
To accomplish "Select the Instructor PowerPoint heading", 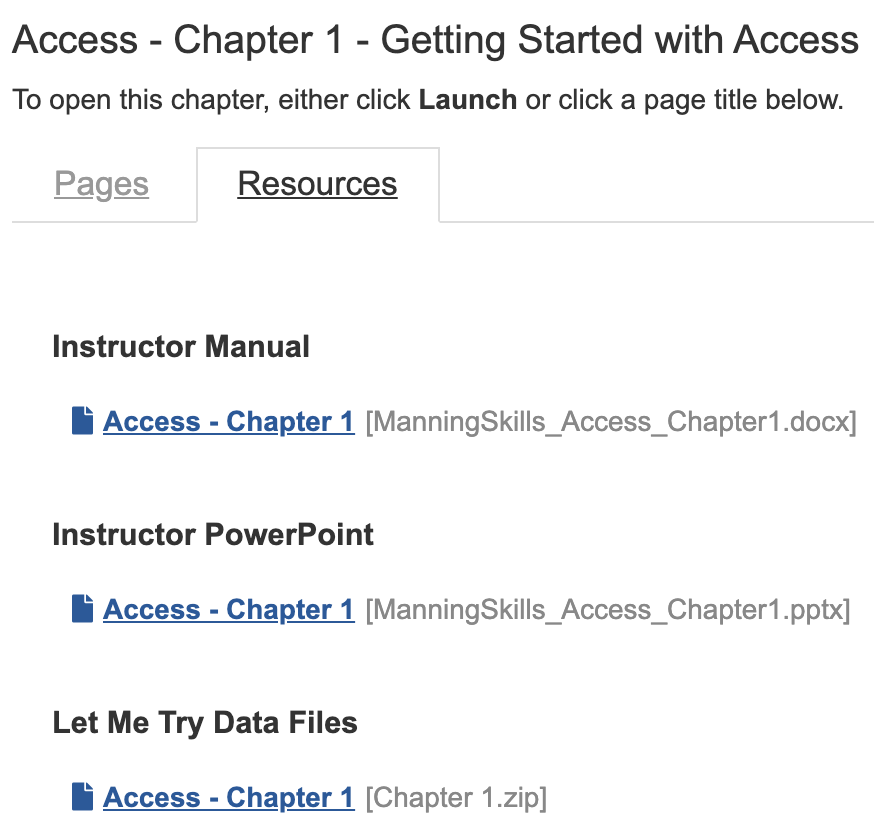I will (x=213, y=534).
